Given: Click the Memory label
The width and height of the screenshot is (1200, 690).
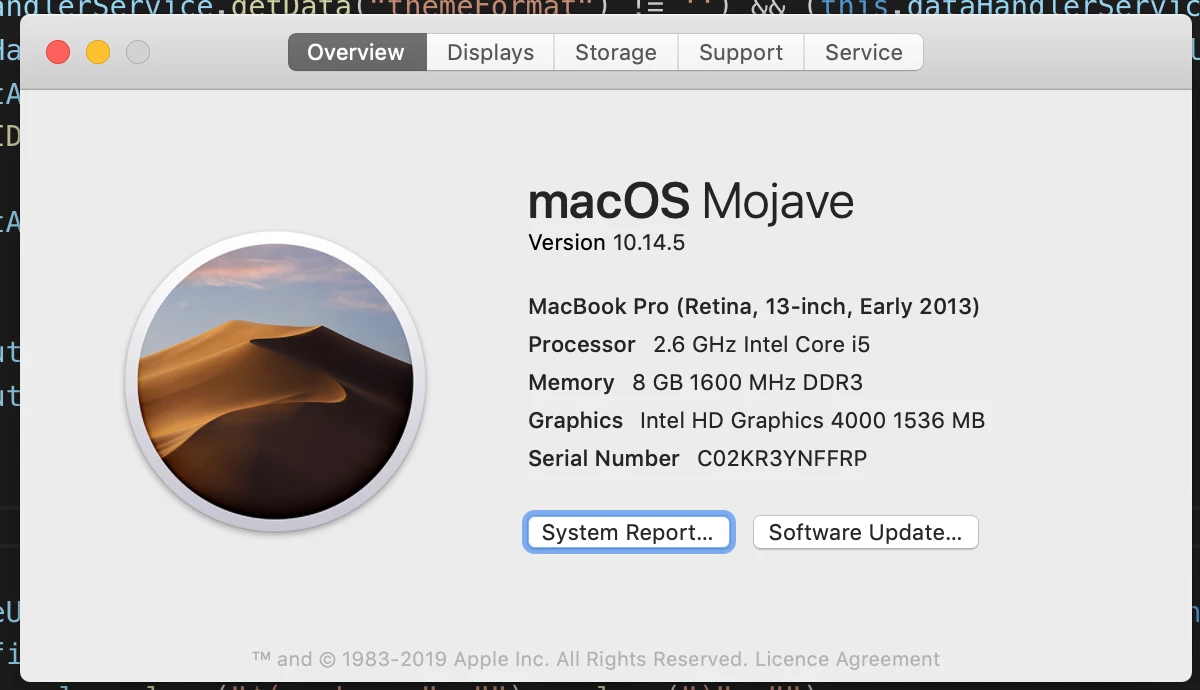Looking at the screenshot, I should pyautogui.click(x=571, y=382).
